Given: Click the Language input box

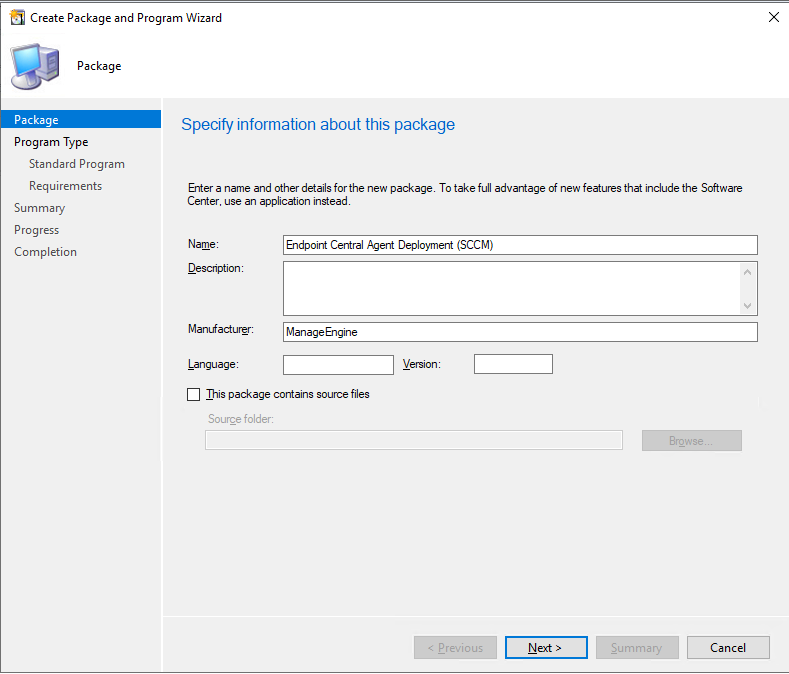Looking at the screenshot, I should tap(338, 364).
